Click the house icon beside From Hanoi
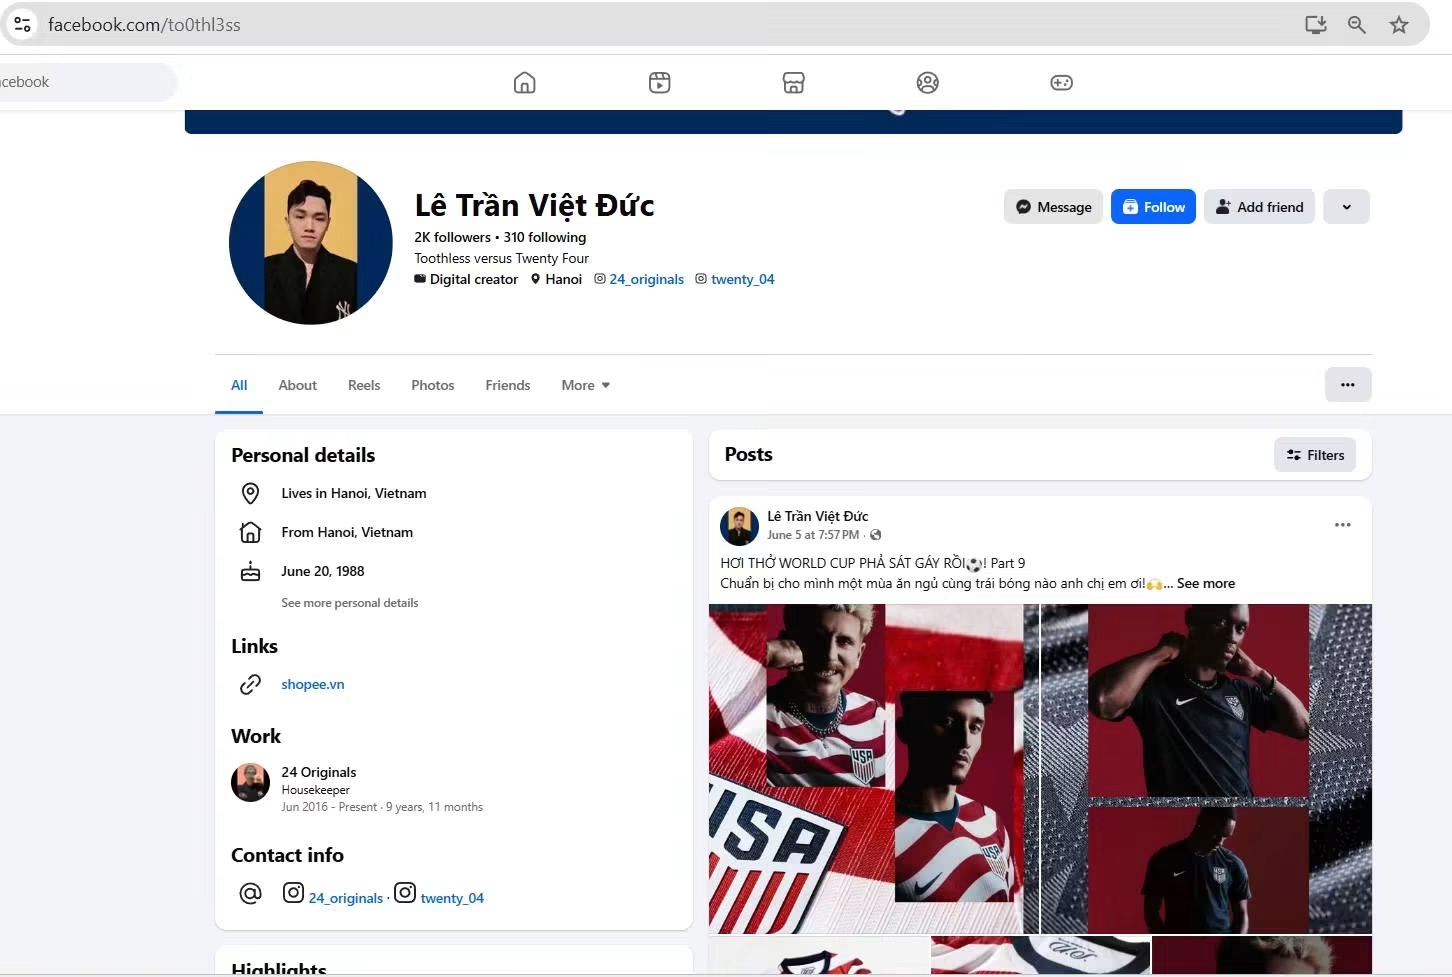This screenshot has height=977, width=1452. [251, 532]
